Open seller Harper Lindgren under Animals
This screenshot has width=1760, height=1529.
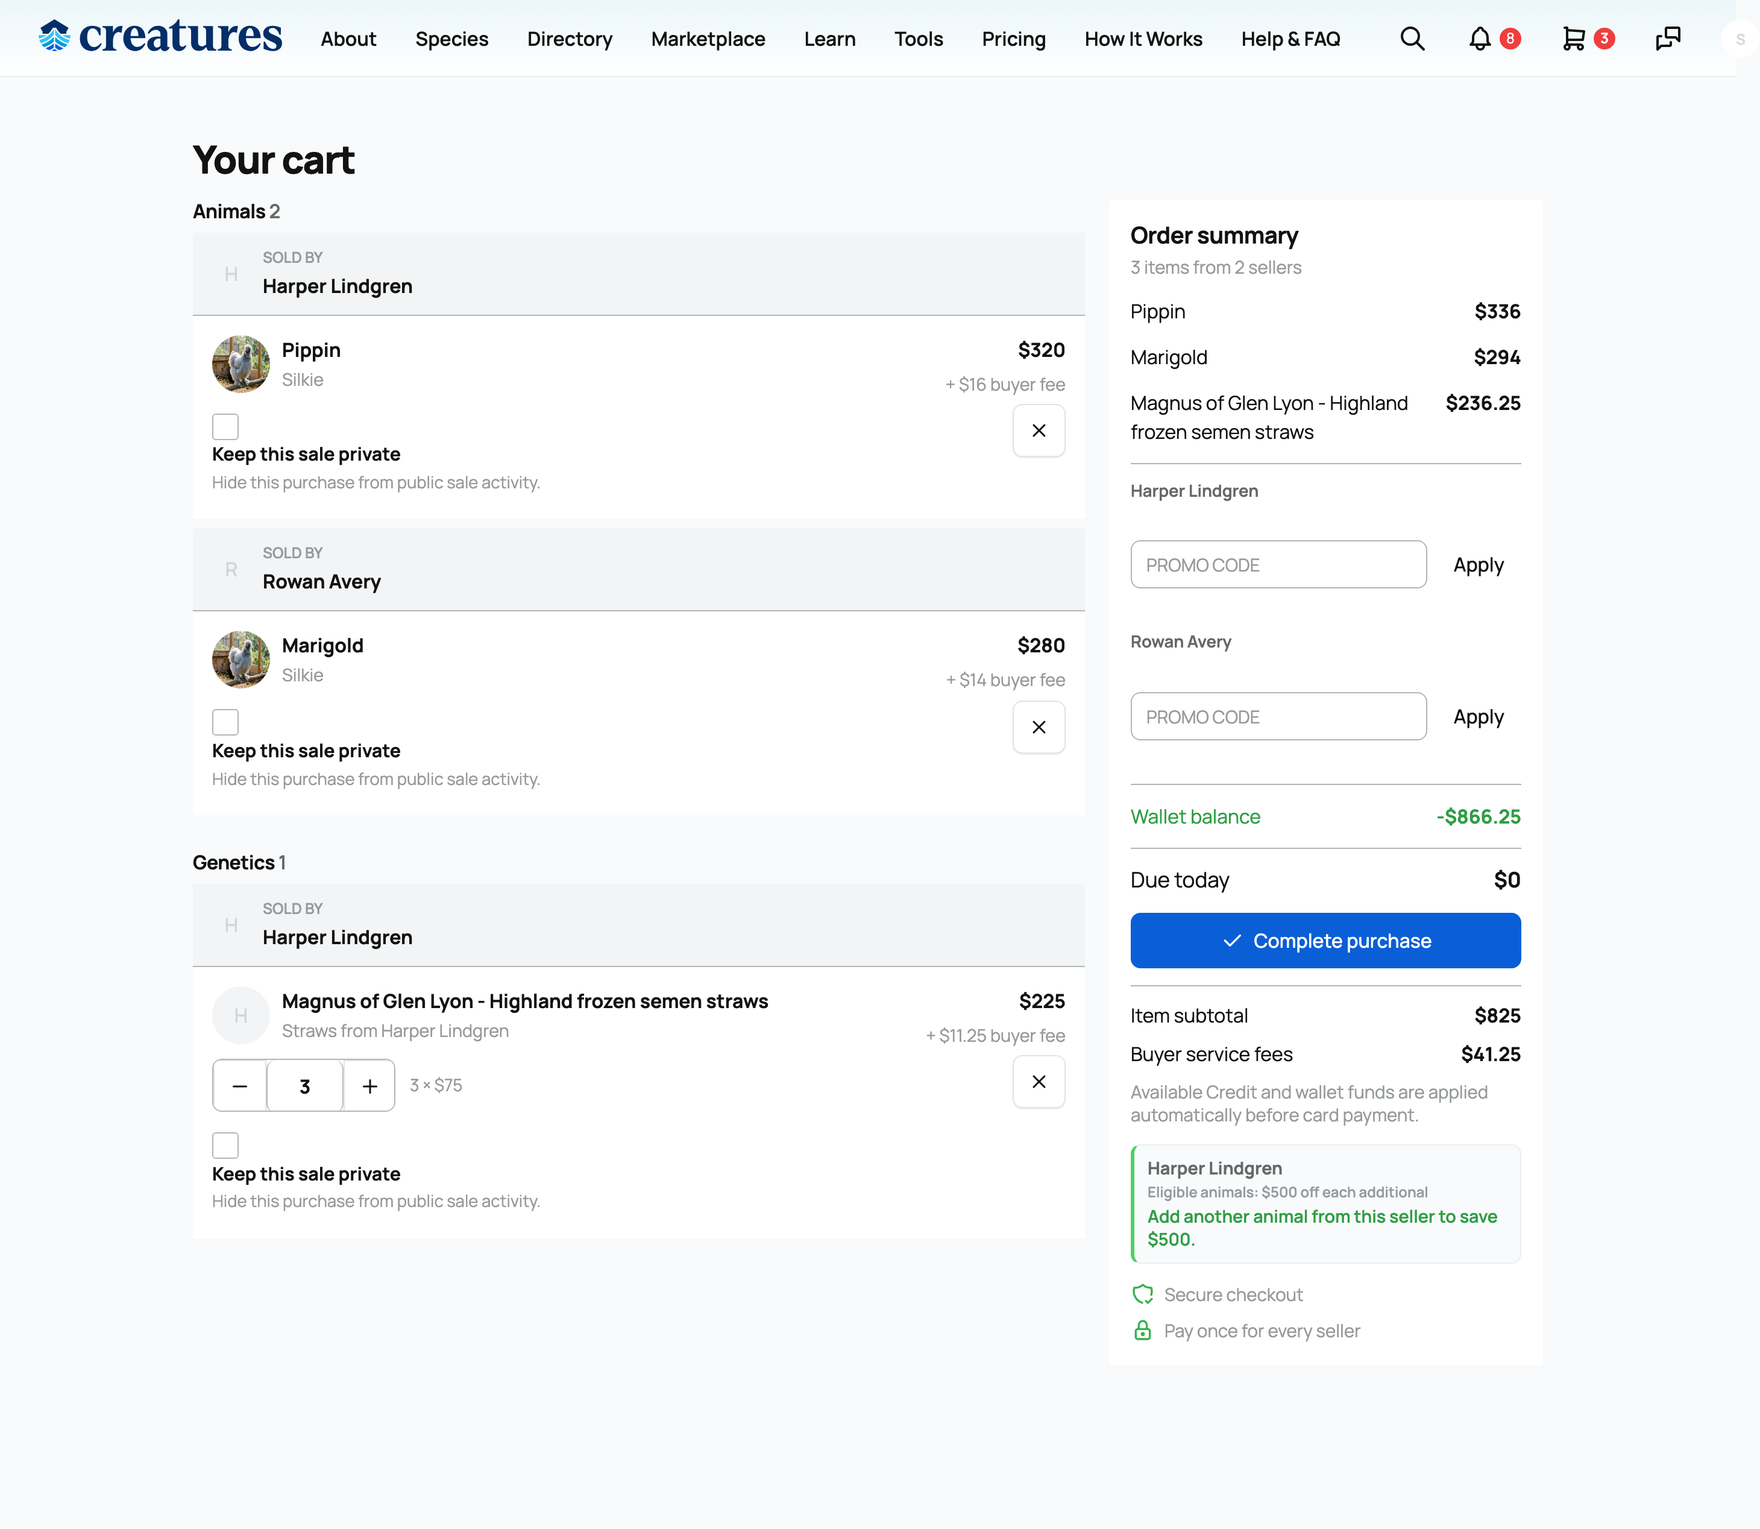[338, 286]
